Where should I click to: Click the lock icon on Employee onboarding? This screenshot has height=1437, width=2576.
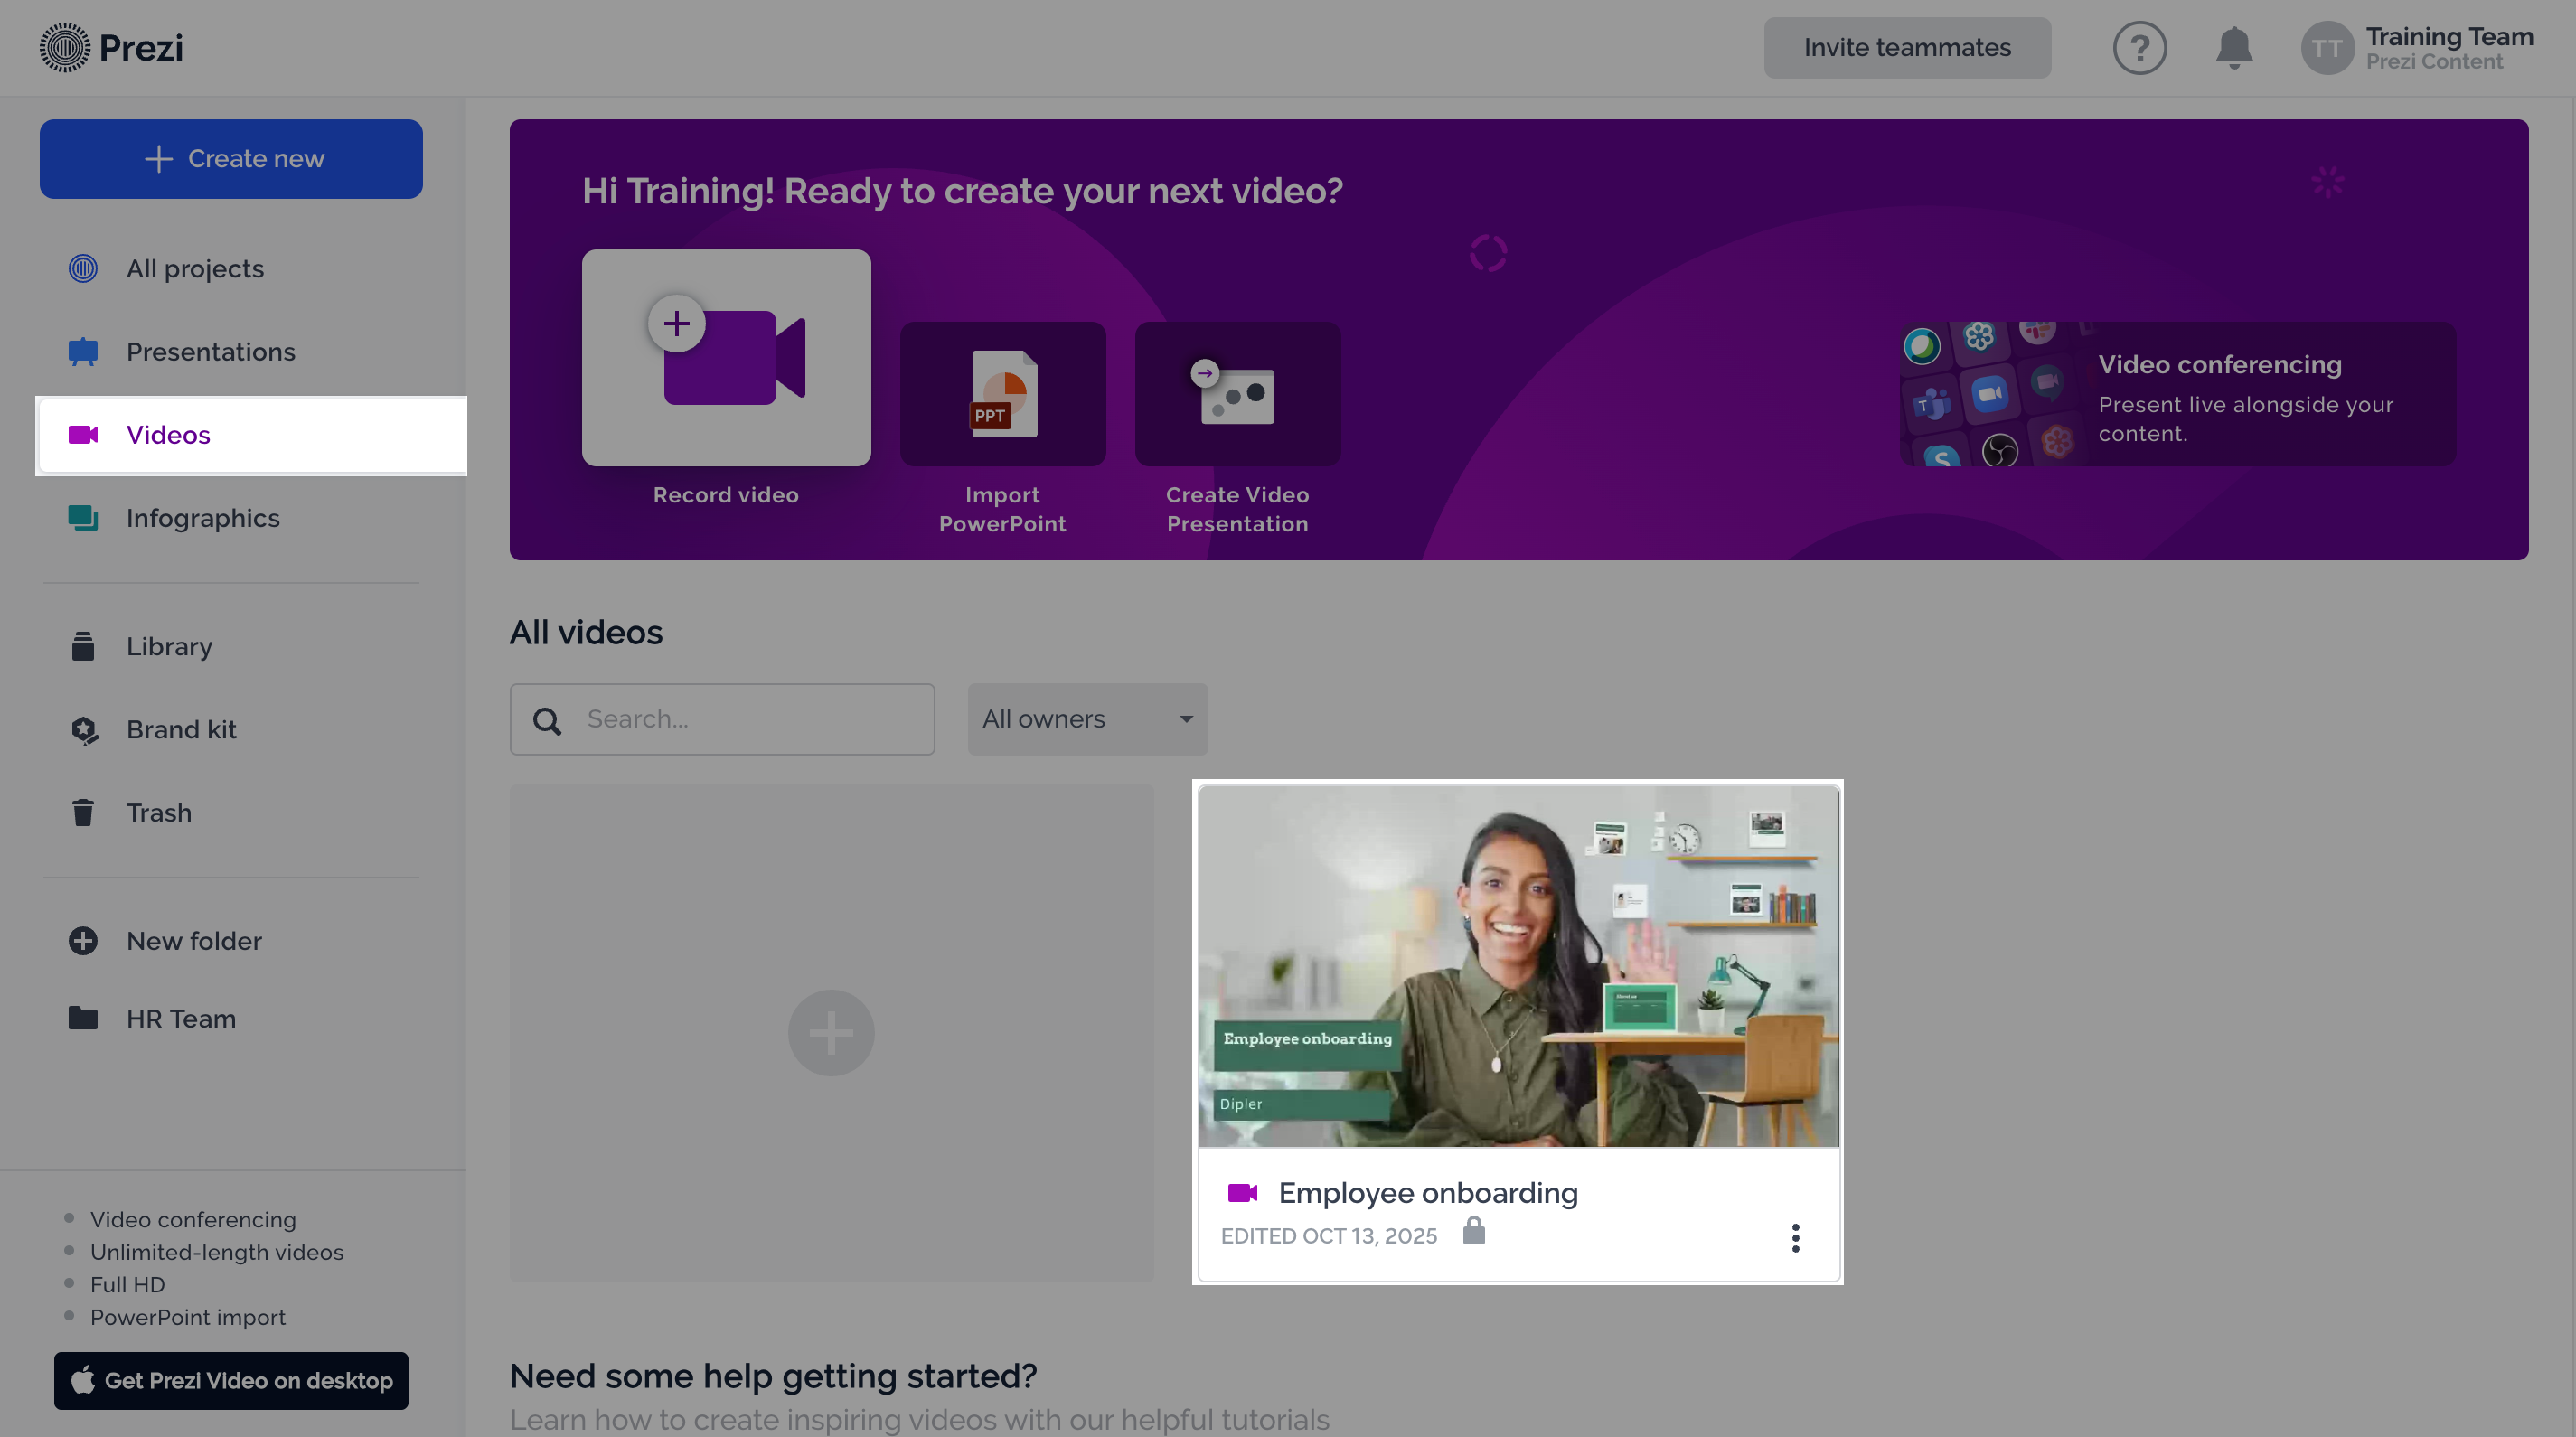pyautogui.click(x=1473, y=1231)
